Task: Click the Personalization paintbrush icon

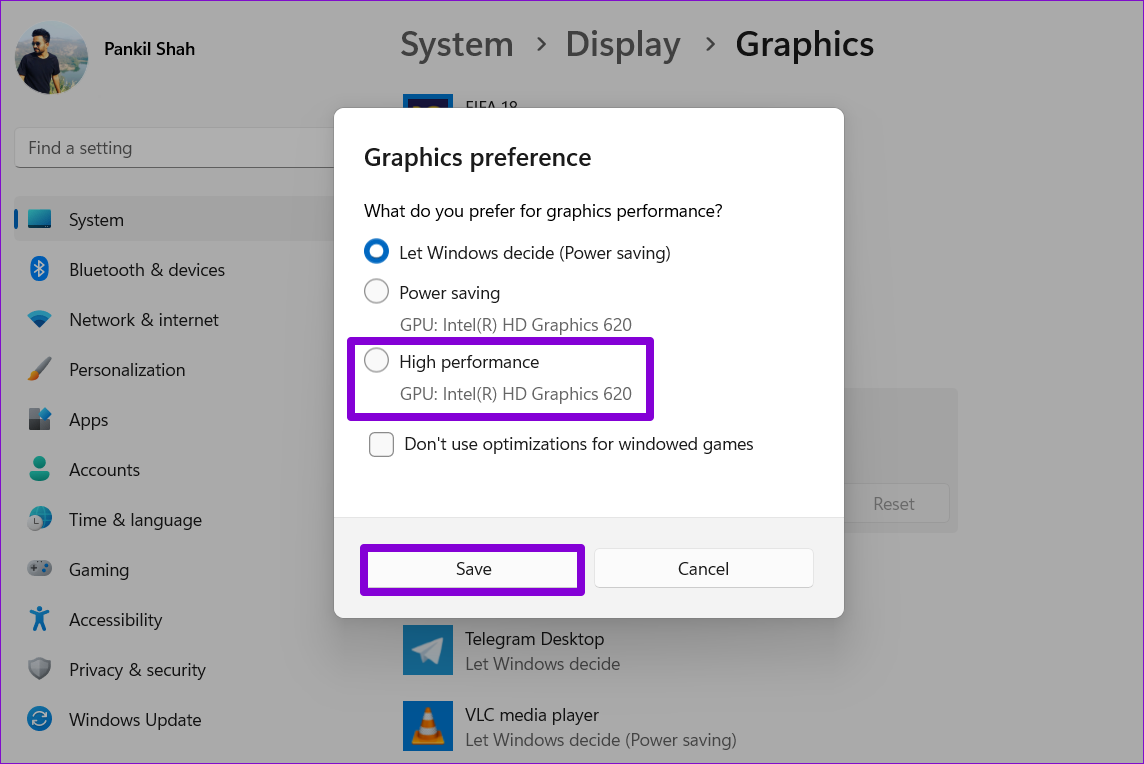Action: tap(40, 370)
